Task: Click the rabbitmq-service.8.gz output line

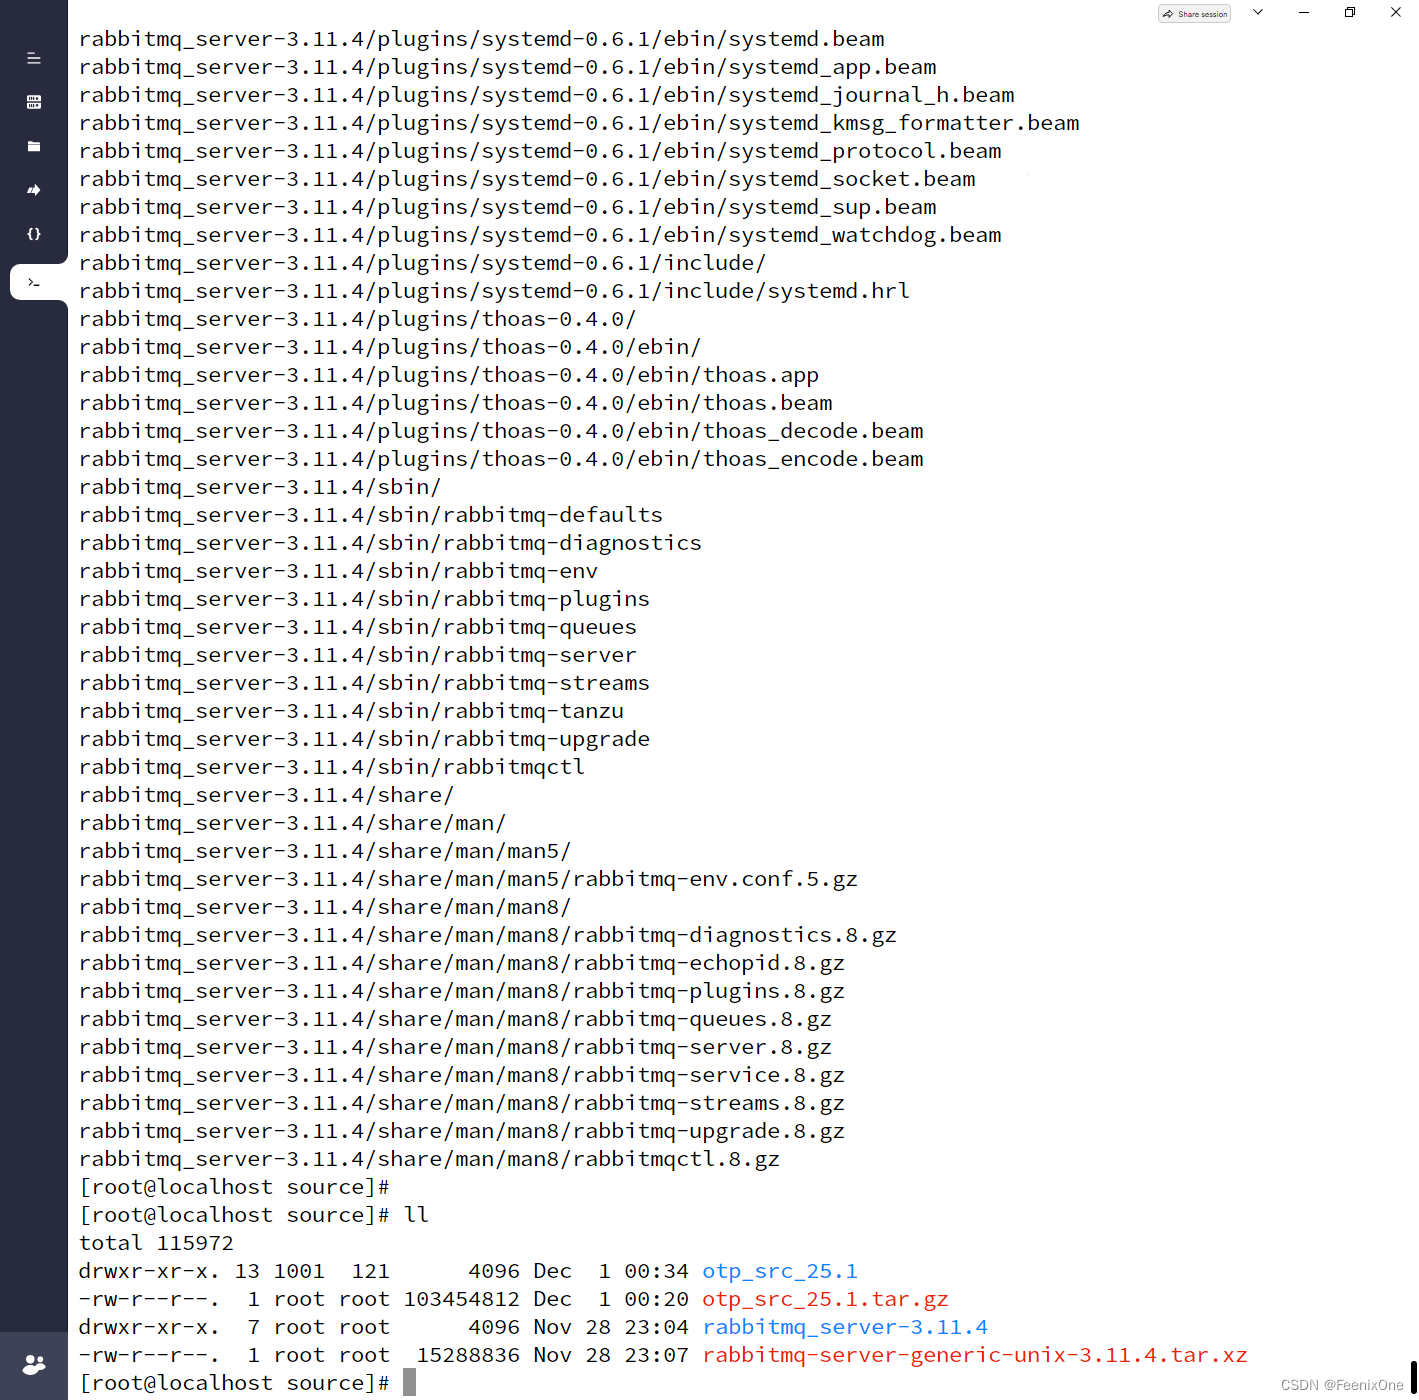Action: (462, 1075)
